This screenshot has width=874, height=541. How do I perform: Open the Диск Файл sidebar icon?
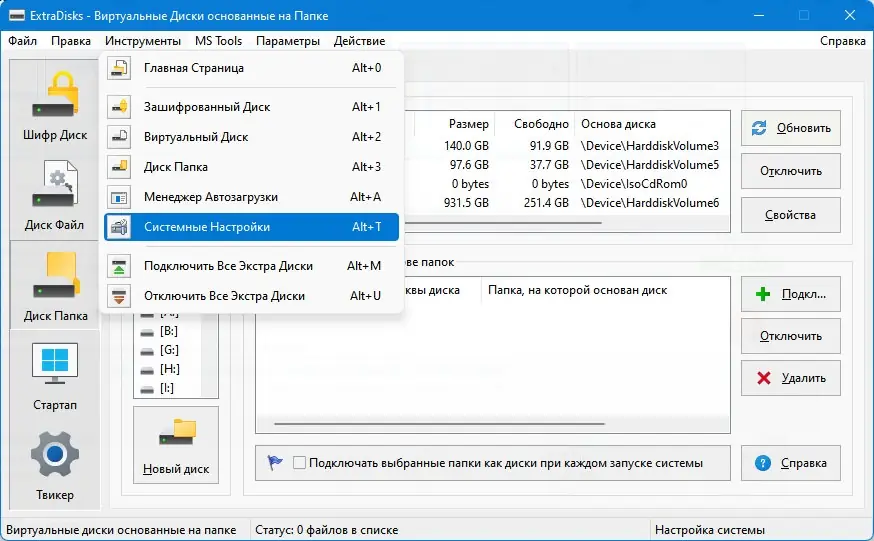click(55, 183)
